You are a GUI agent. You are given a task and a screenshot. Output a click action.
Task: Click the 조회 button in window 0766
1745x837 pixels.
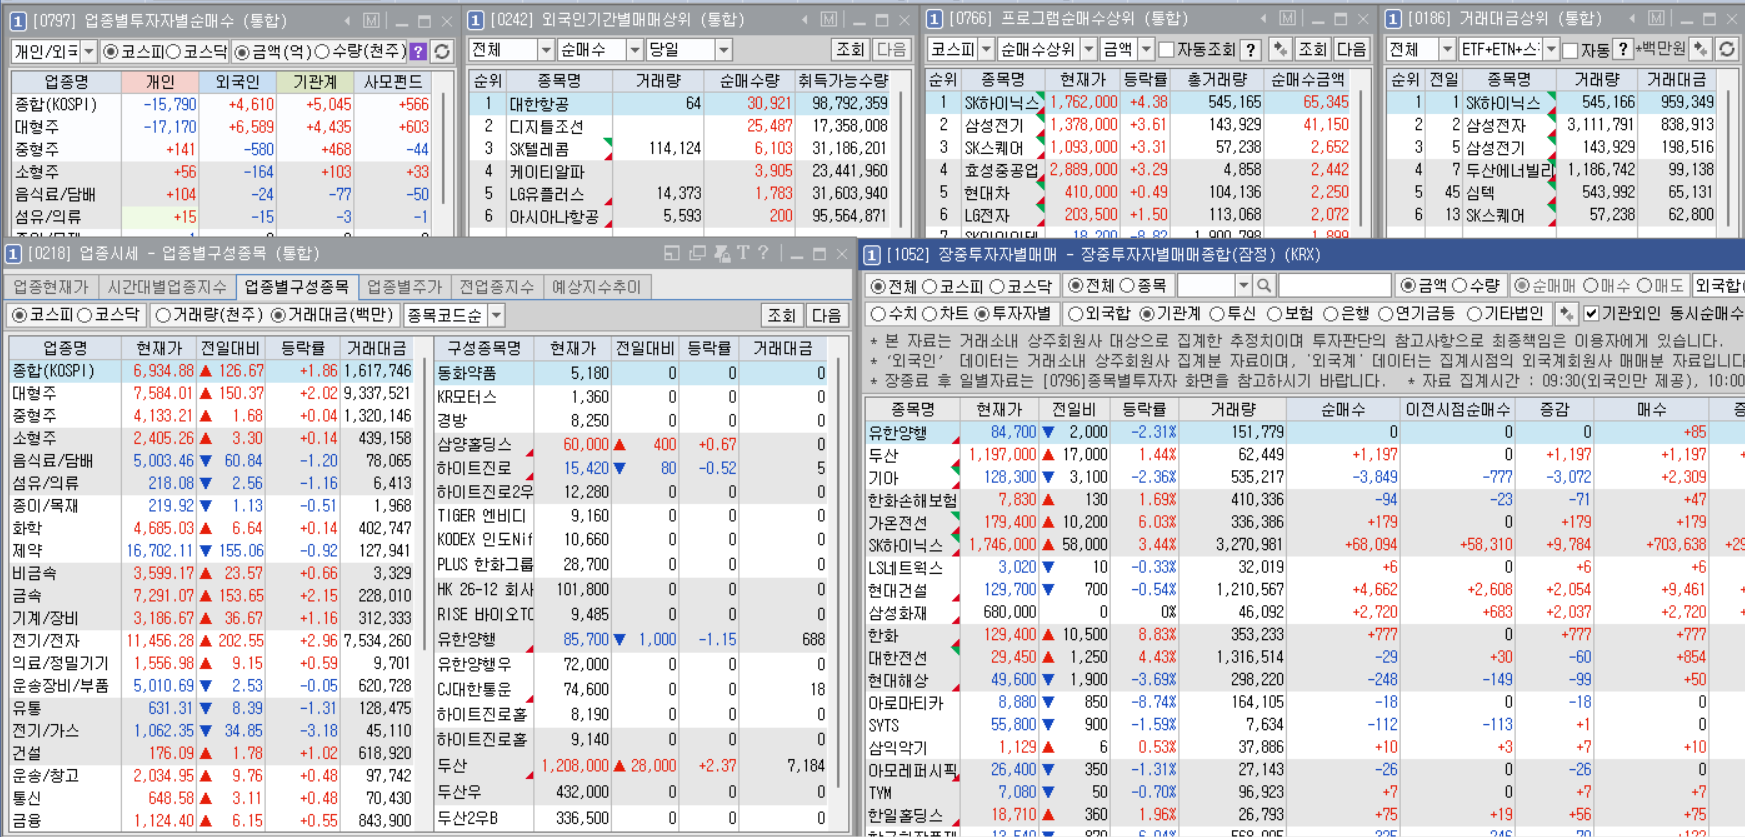coord(1312,49)
